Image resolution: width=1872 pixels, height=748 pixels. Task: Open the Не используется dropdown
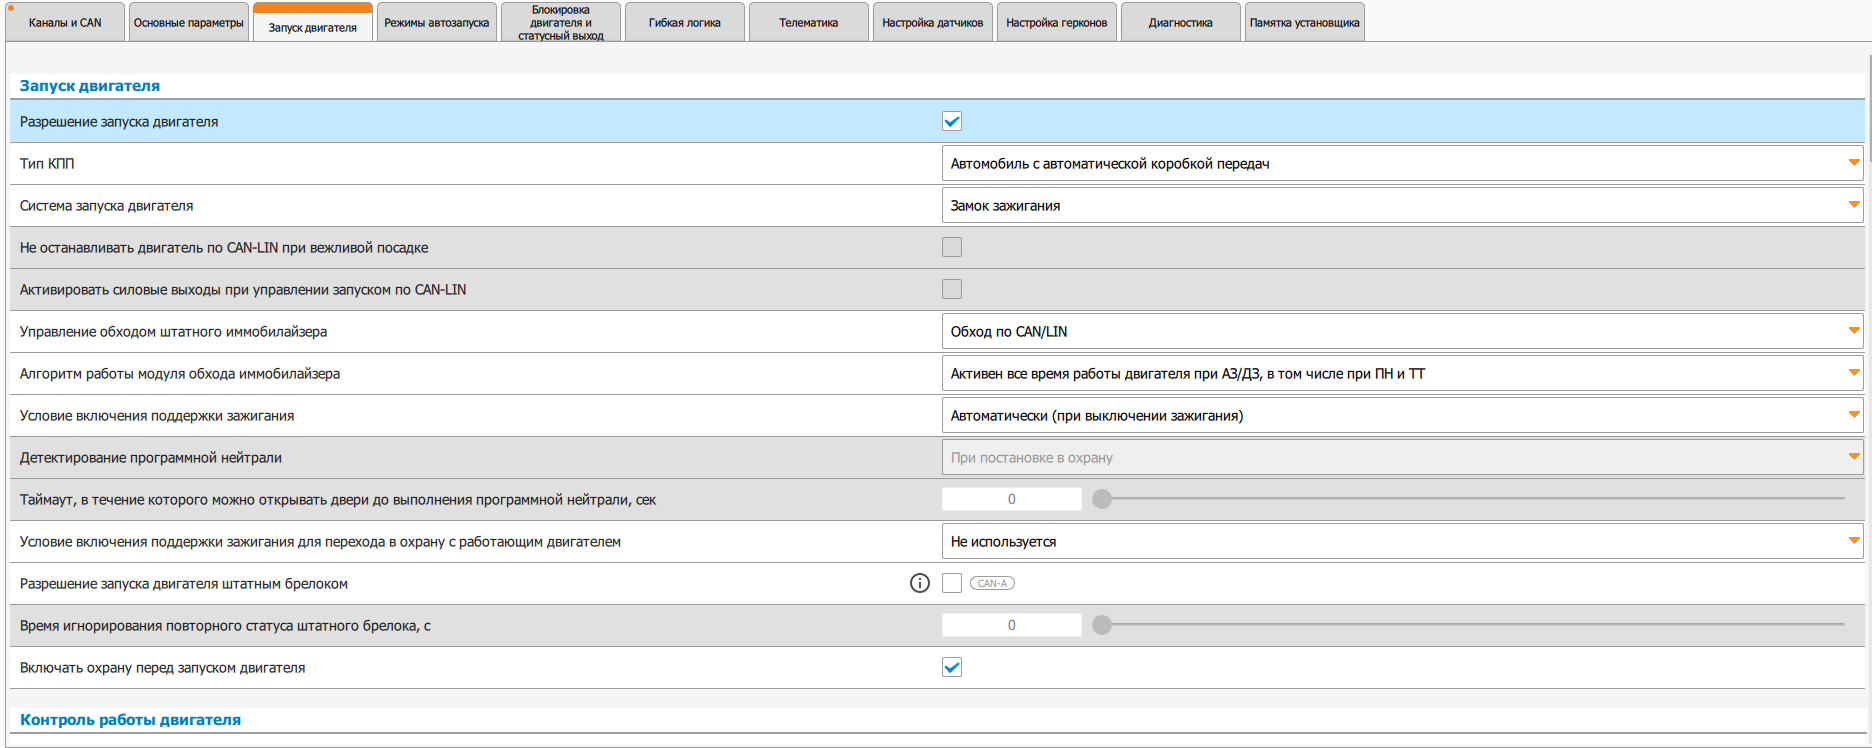pyautogui.click(x=1402, y=541)
